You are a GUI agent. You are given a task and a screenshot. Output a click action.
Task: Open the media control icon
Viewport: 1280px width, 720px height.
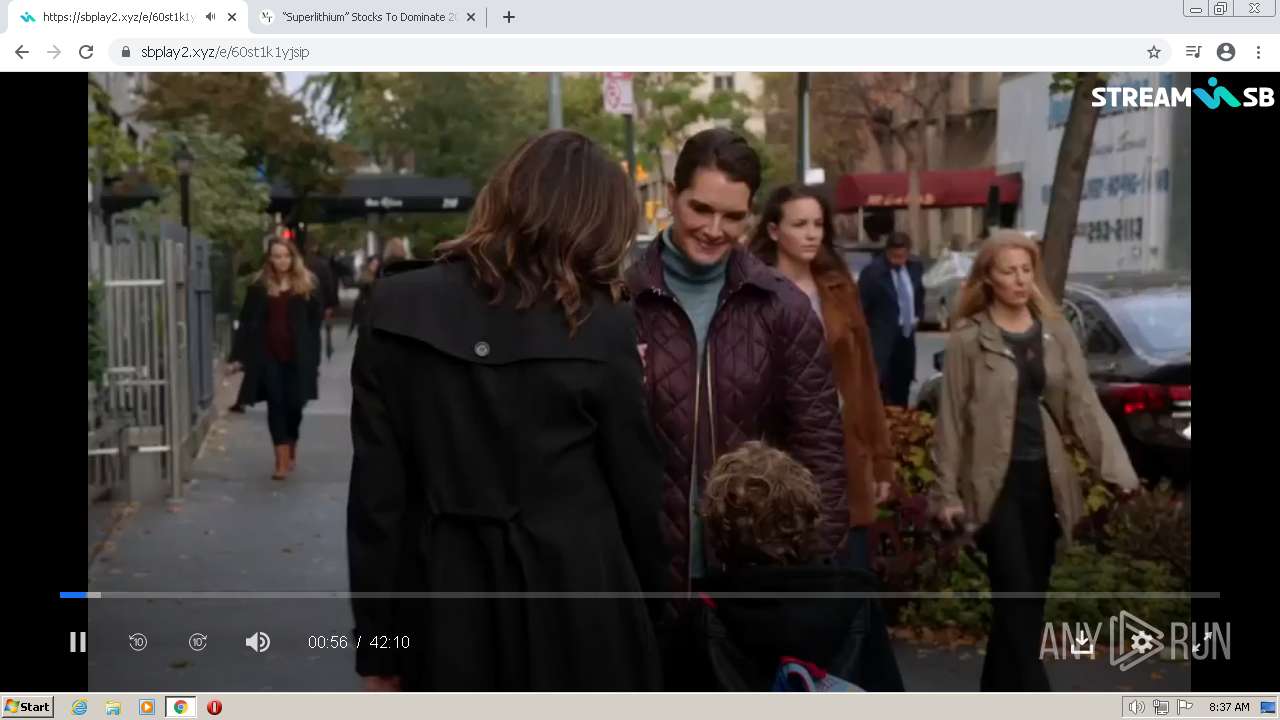click(1193, 52)
